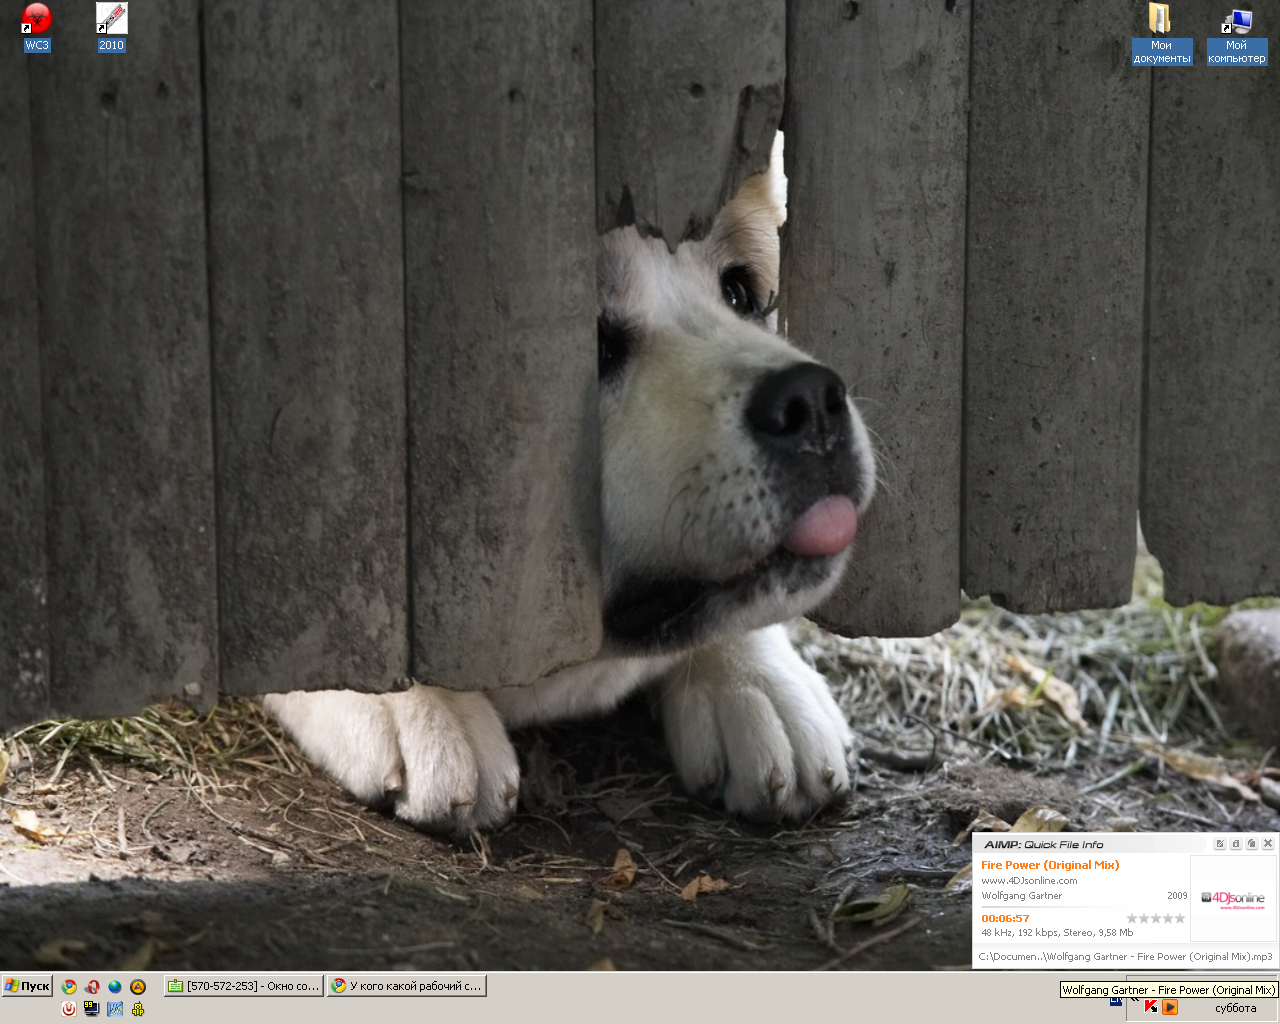The height and width of the screenshot is (1024, 1280).
Task: Launch AIMP from the Quick Launch bar
Action: click(x=138, y=987)
